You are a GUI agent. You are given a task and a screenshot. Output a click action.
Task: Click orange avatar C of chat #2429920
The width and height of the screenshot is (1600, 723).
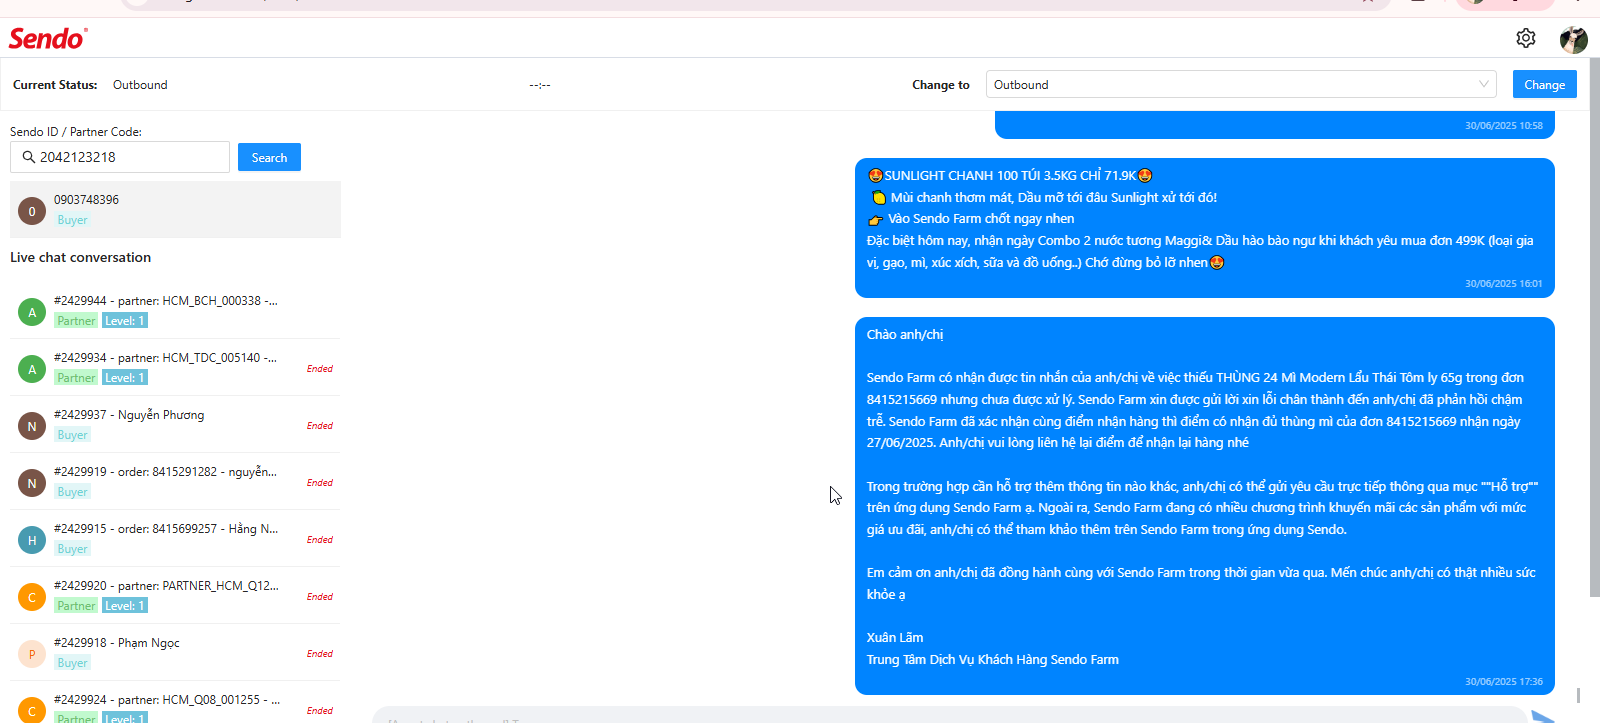pos(32,597)
